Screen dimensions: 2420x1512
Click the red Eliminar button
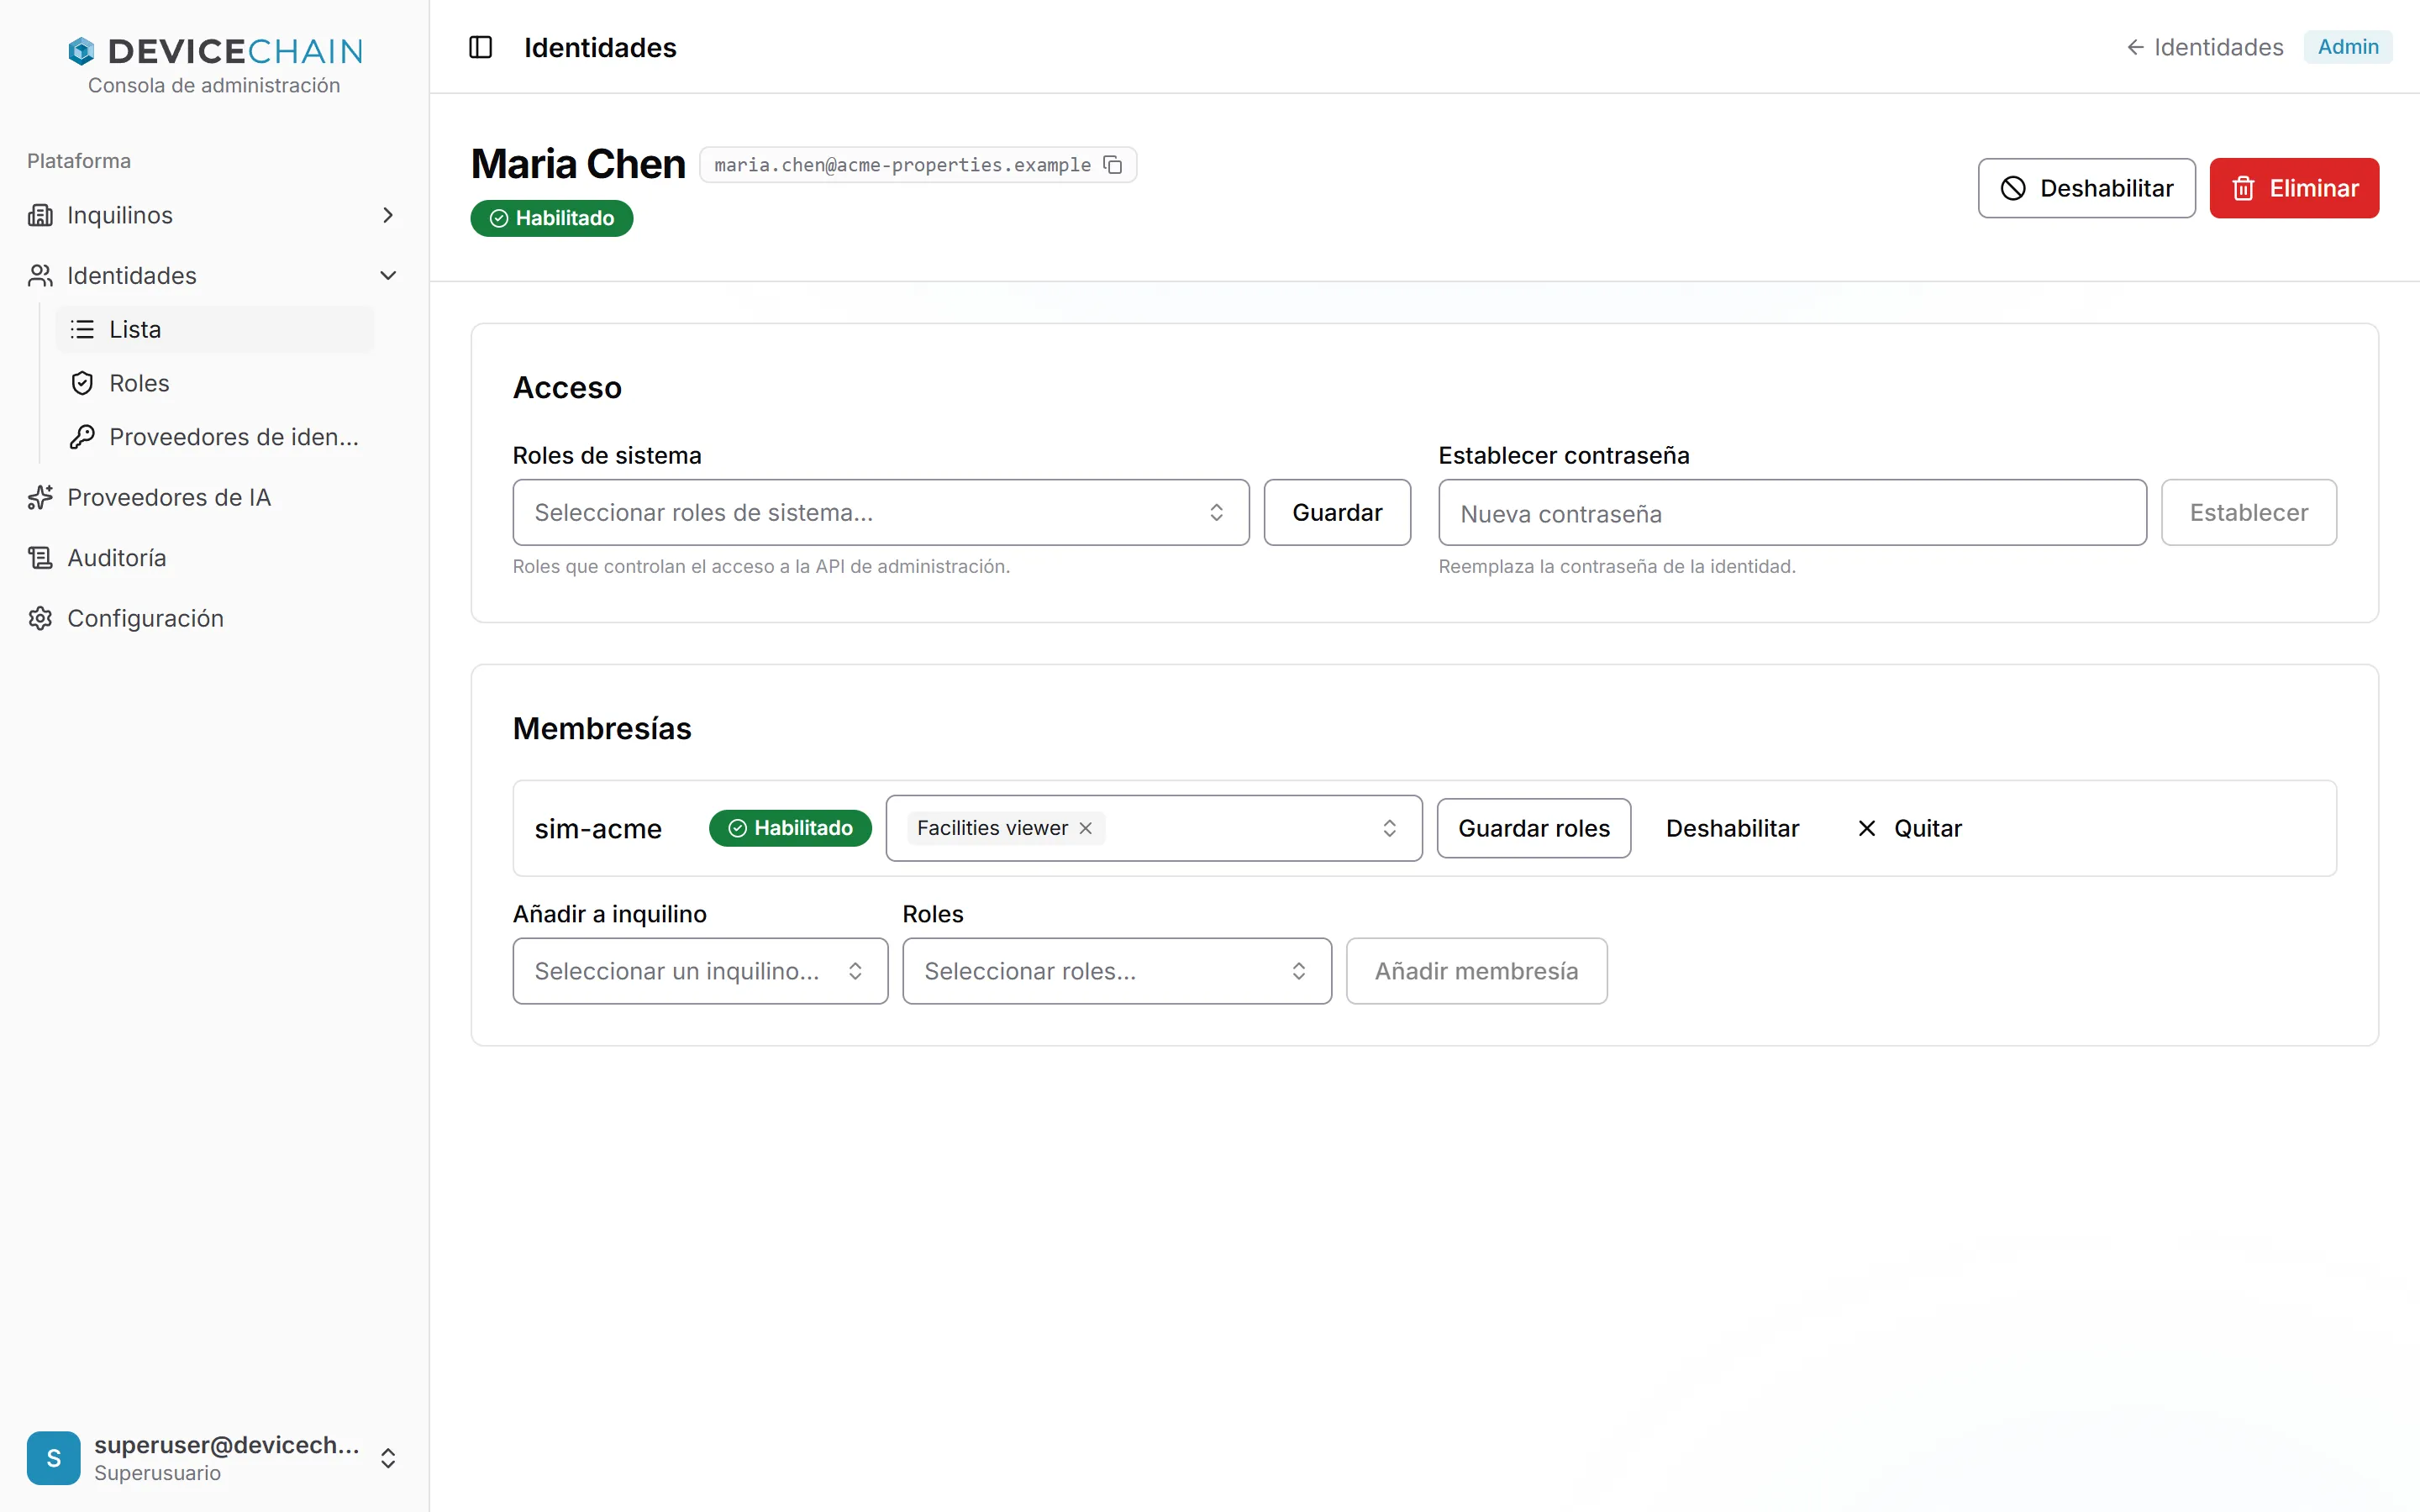[x=2294, y=188]
